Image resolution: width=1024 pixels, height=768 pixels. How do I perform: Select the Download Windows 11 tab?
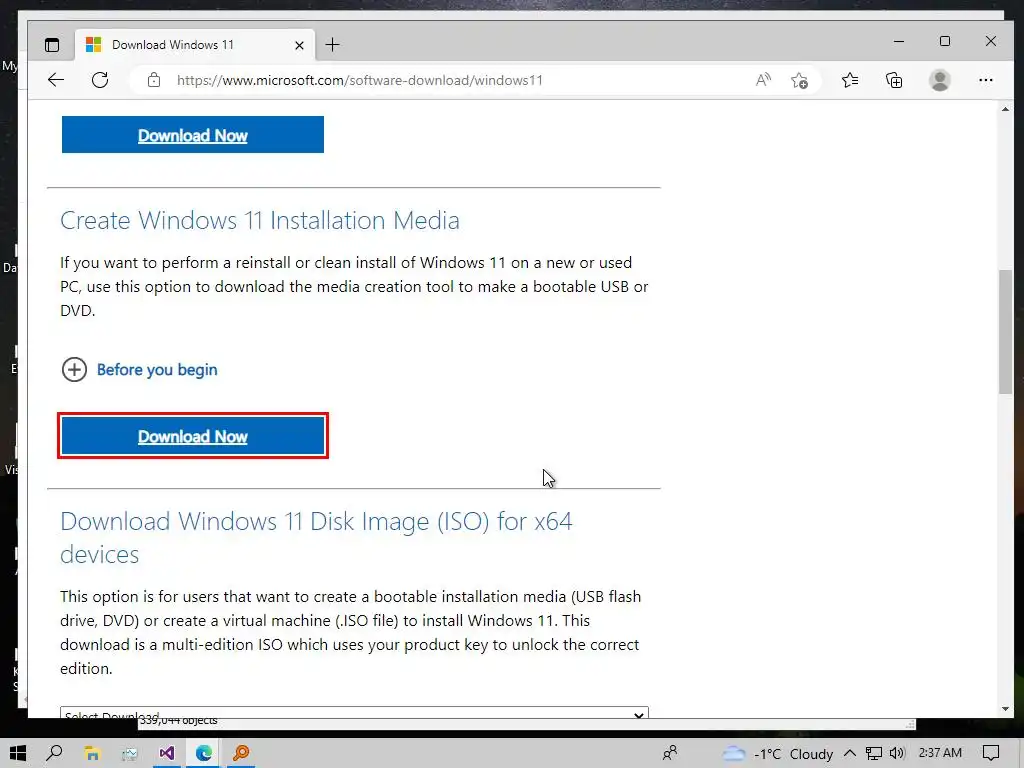click(195, 45)
